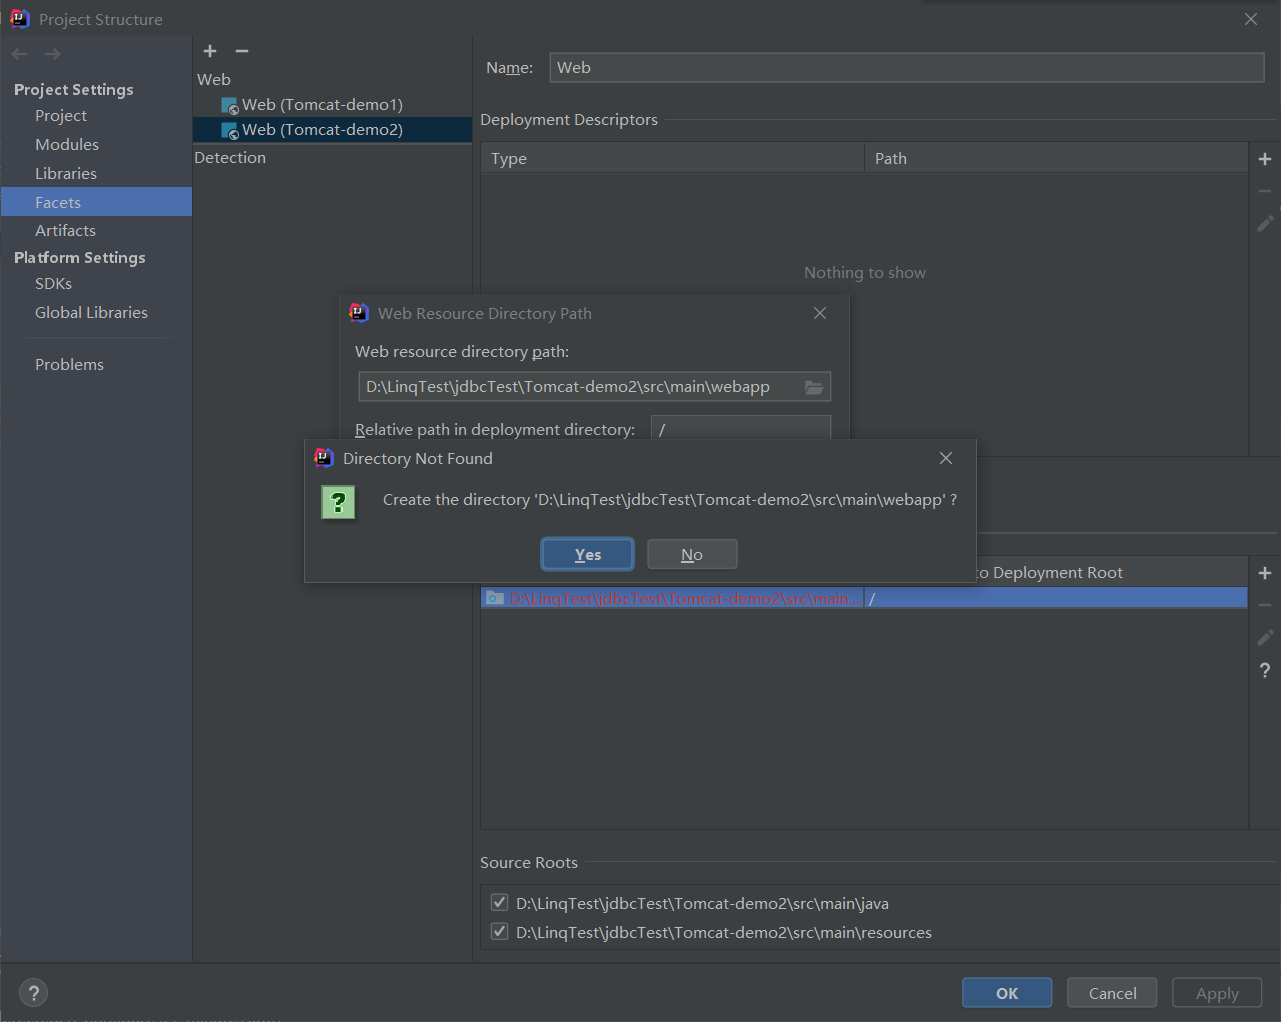The width and height of the screenshot is (1281, 1022).
Task: Close the Directory Not Found dialog
Action: [946, 458]
